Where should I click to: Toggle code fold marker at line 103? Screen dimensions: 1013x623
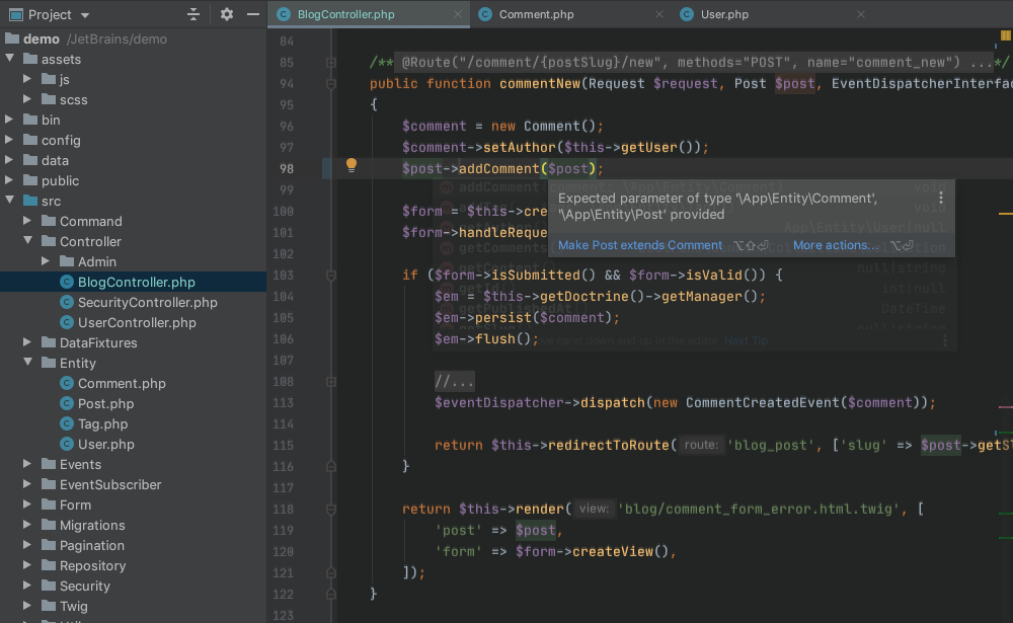[331, 275]
